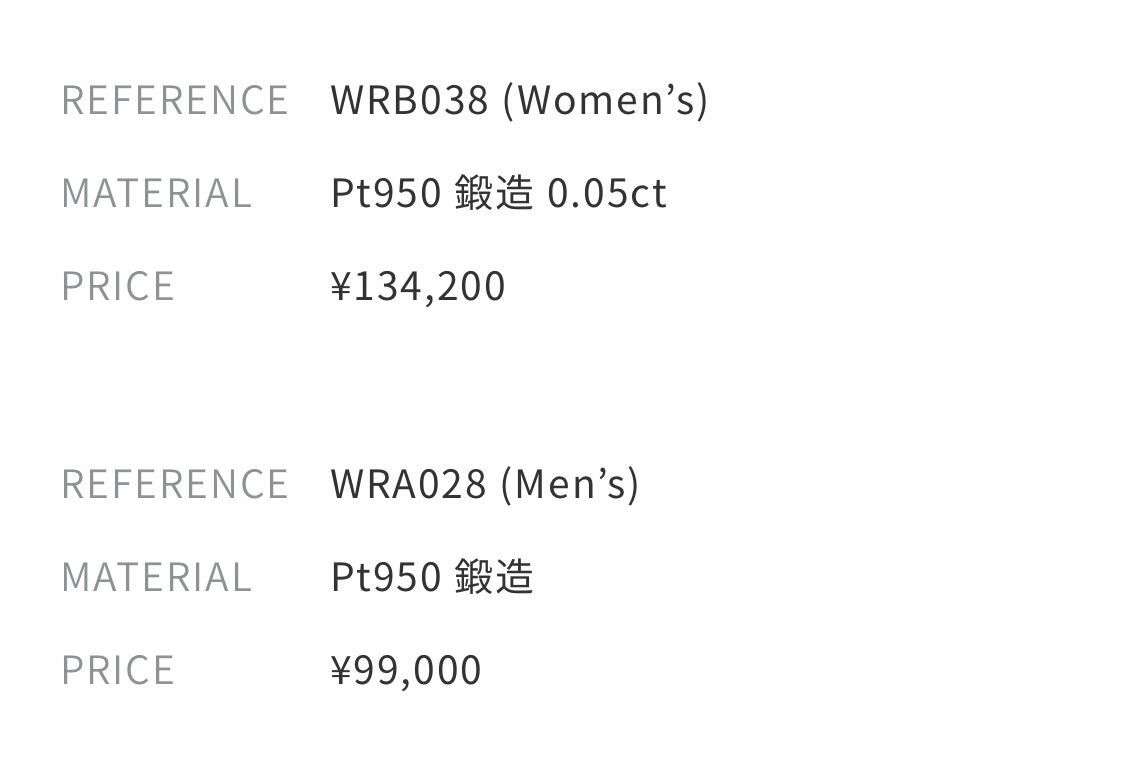Click Pt950 in the men's material row

tap(386, 577)
